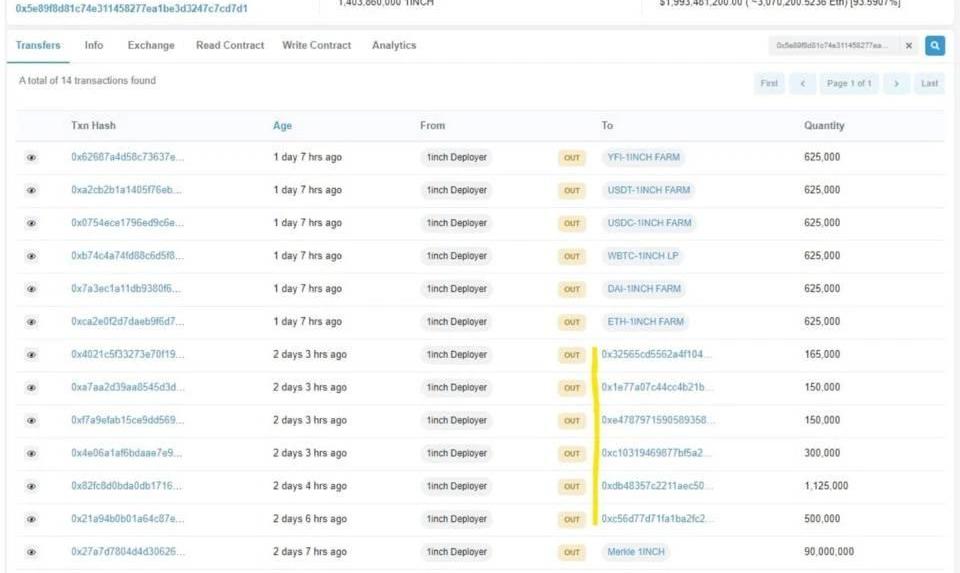
Task: Click eye icon for 0x62687a4d58c73637e row
Action: pyautogui.click(x=31, y=157)
